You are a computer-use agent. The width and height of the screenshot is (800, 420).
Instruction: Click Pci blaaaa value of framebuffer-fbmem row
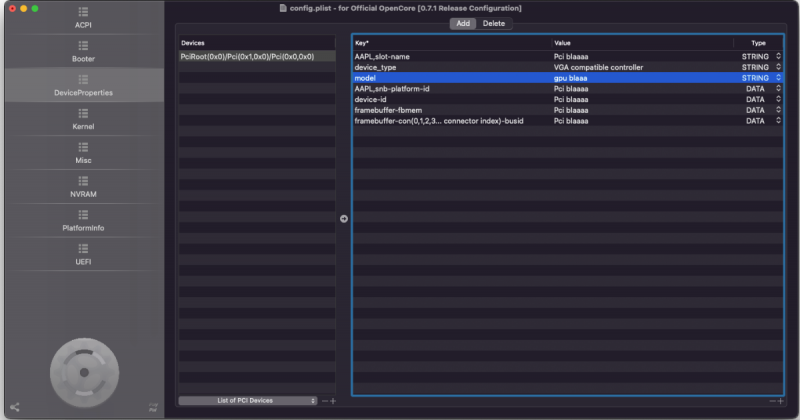[x=571, y=110]
